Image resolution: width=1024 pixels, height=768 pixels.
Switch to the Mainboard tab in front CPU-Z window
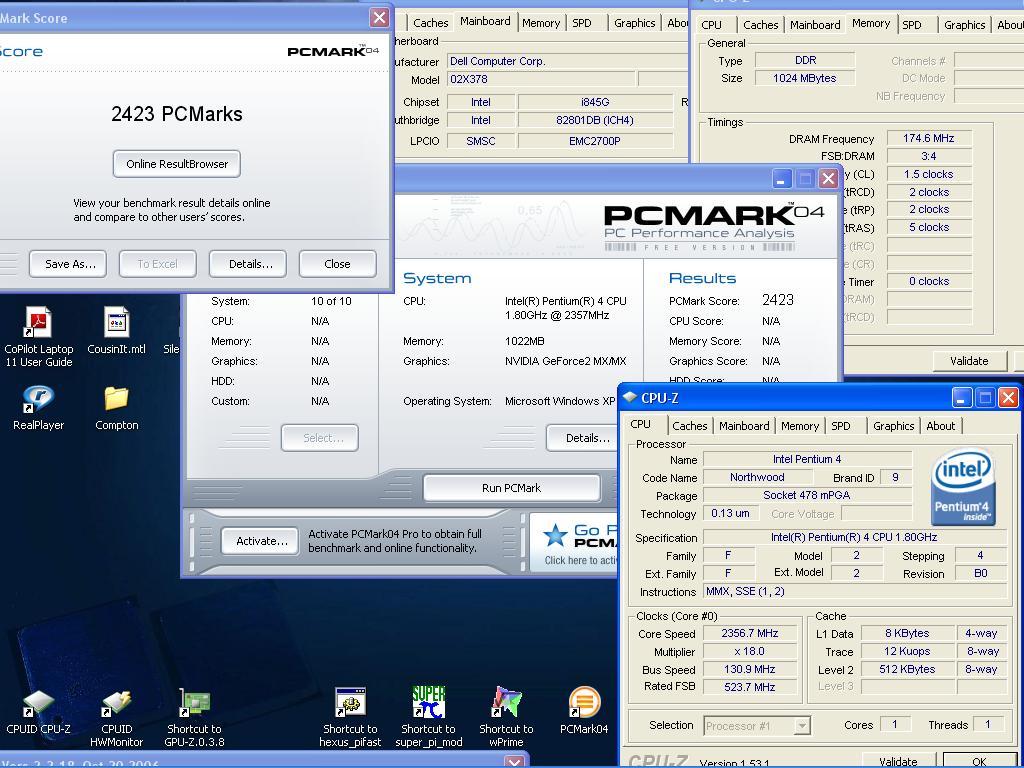744,426
